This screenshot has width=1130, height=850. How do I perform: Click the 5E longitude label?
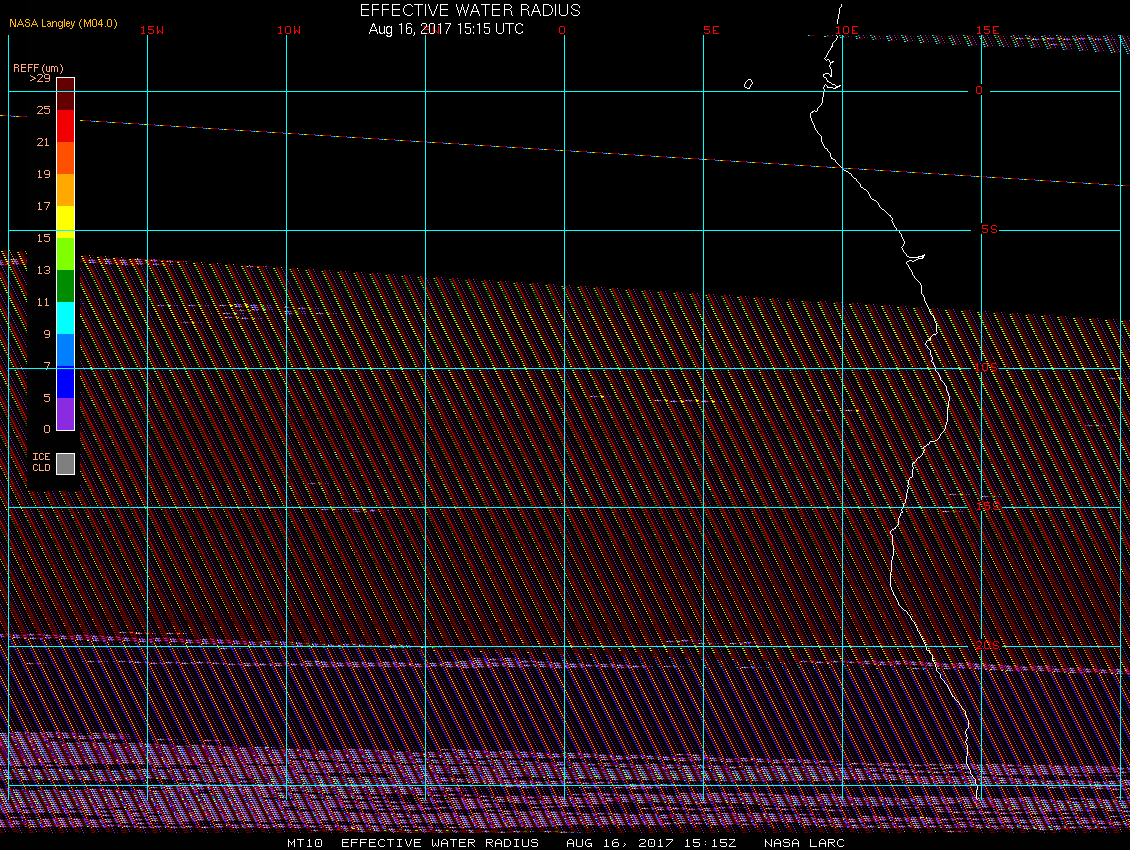[x=711, y=30]
